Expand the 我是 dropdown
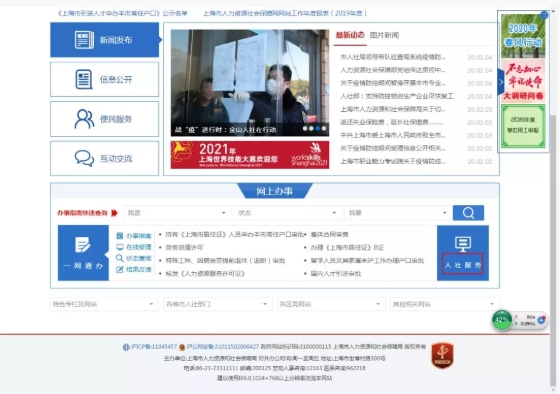Image resolution: width=560 pixels, height=394 pixels. [x=177, y=213]
